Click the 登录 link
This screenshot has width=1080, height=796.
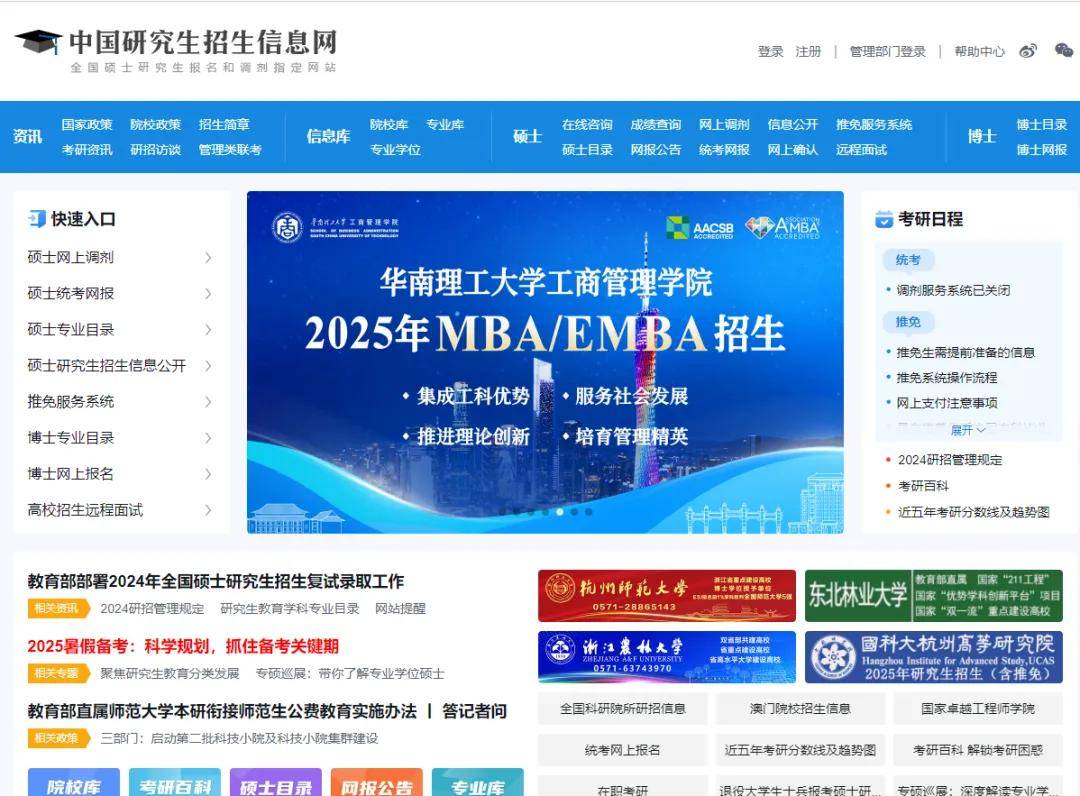tap(770, 52)
